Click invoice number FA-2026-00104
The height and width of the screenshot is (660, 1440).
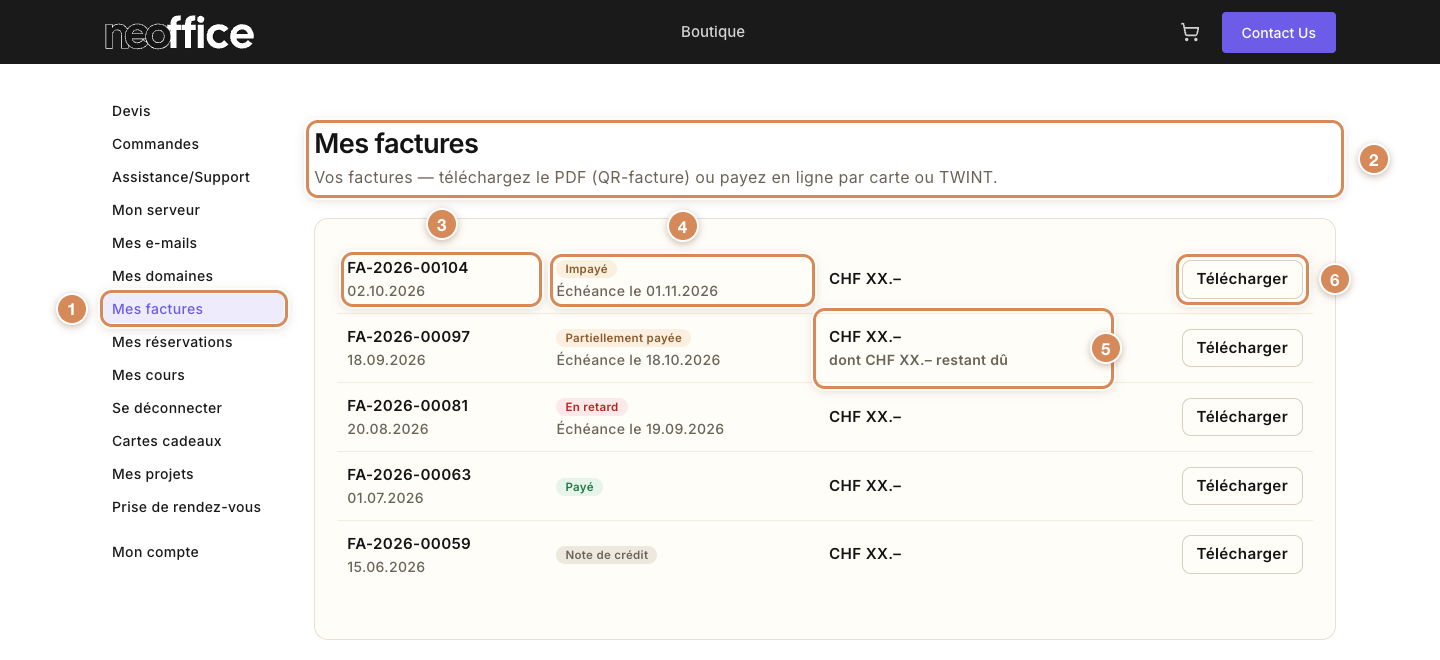[x=407, y=268]
